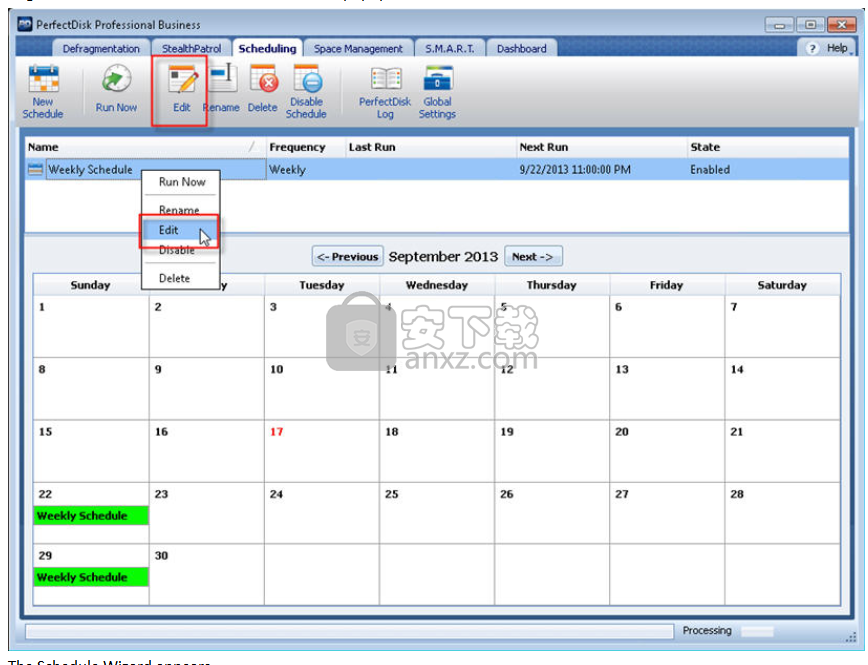Viewport: 868px width, 665px height.
Task: Click the New Schedule toolbar icon
Action: point(43,78)
